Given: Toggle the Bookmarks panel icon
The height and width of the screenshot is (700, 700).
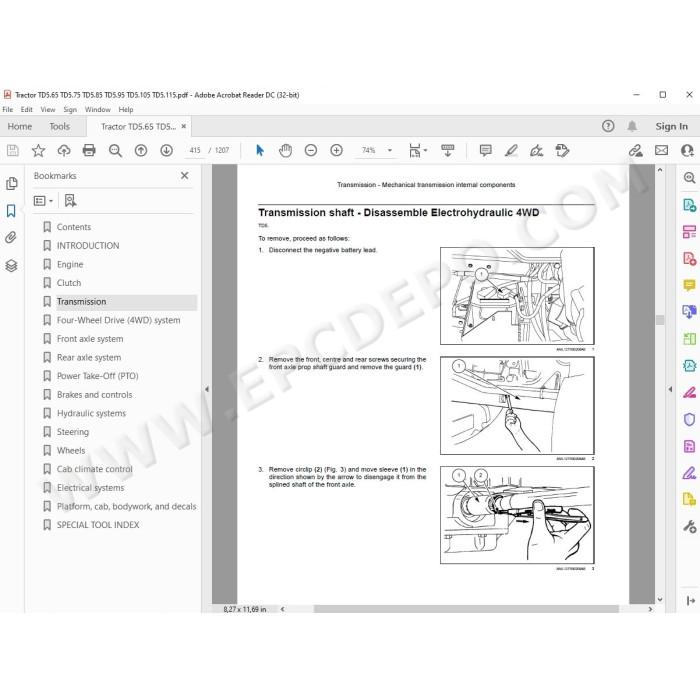Looking at the screenshot, I should [11, 211].
